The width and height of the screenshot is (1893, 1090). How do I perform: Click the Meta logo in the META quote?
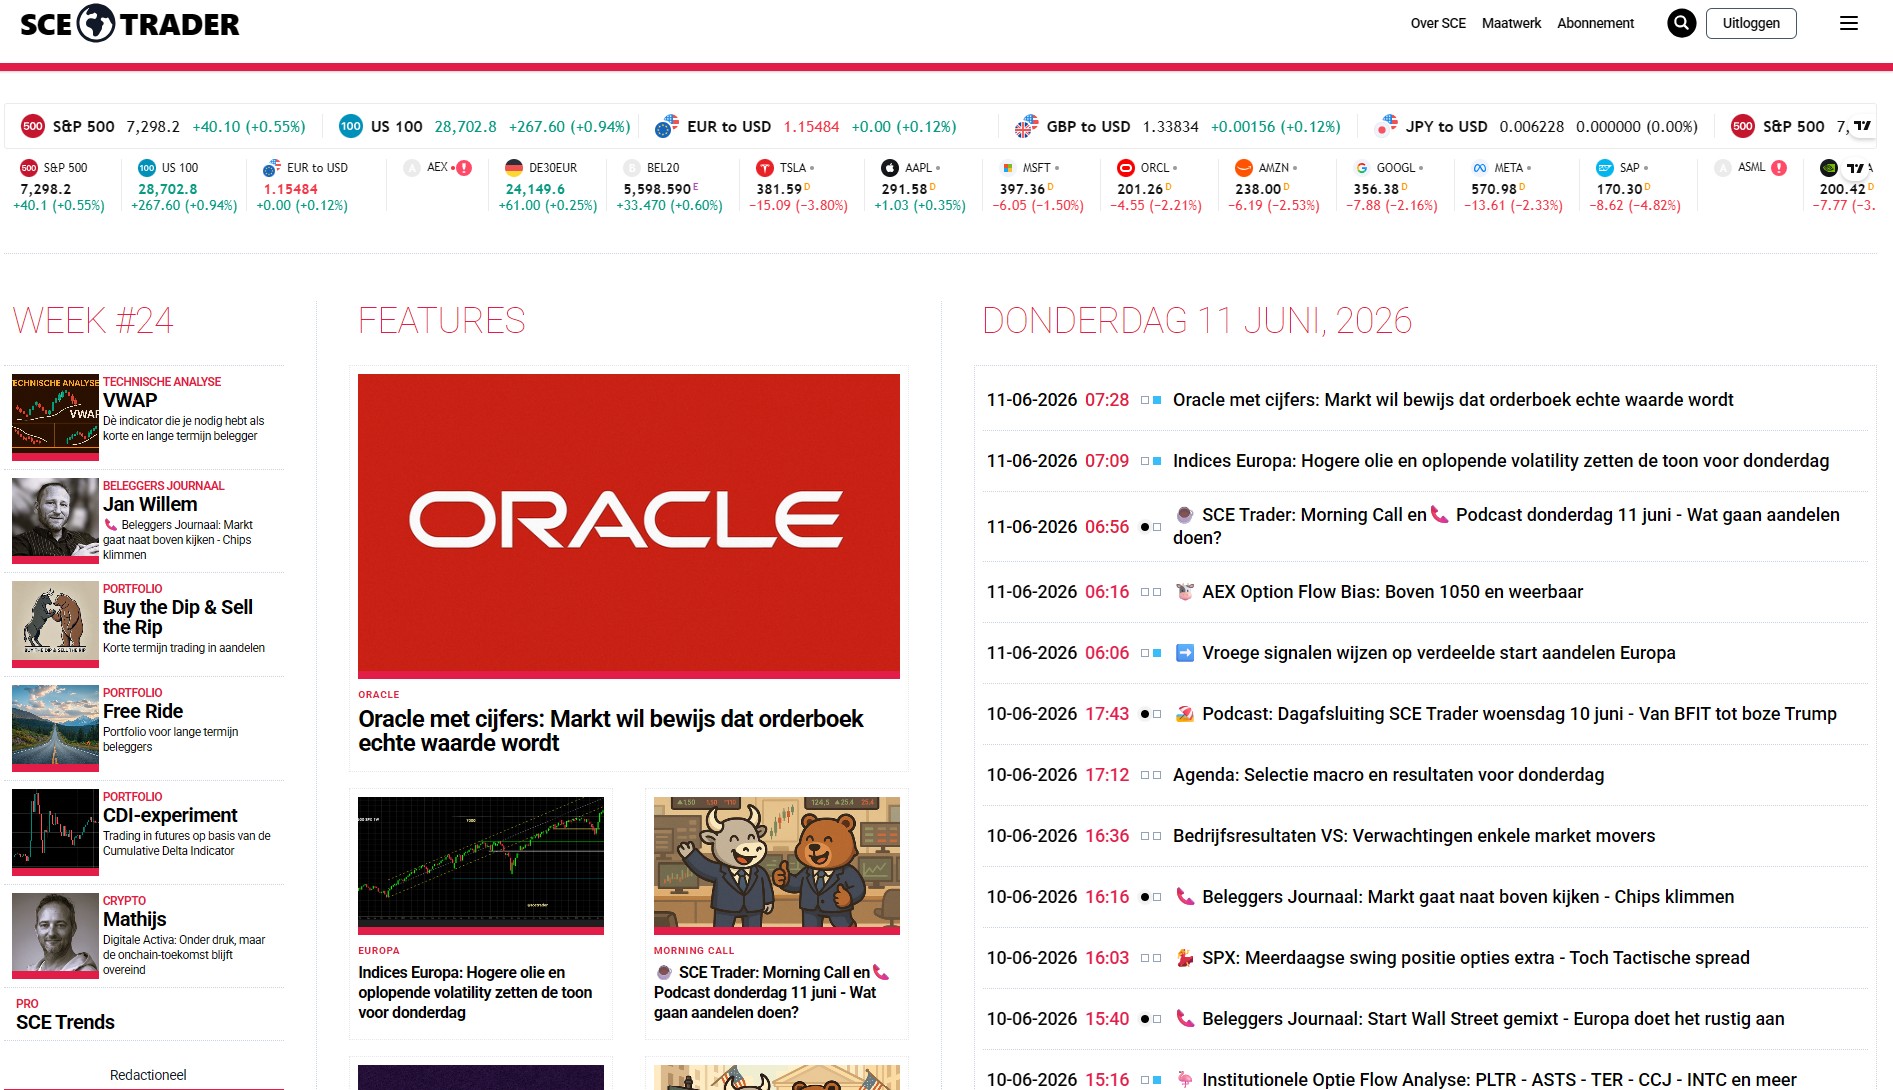click(1480, 168)
